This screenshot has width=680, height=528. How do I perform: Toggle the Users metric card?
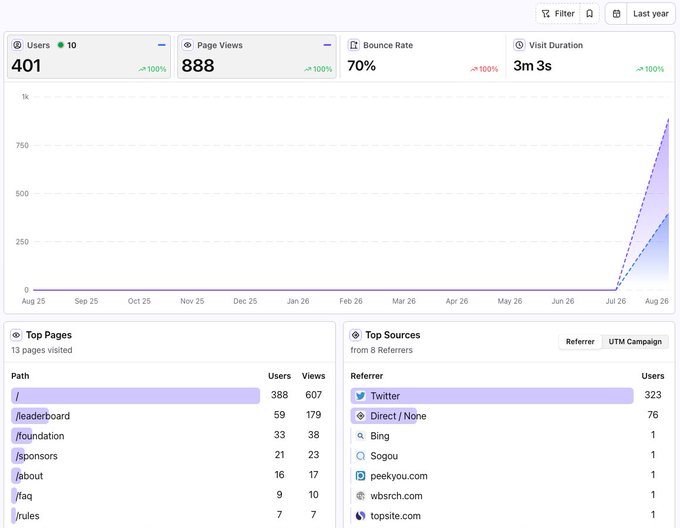89,57
